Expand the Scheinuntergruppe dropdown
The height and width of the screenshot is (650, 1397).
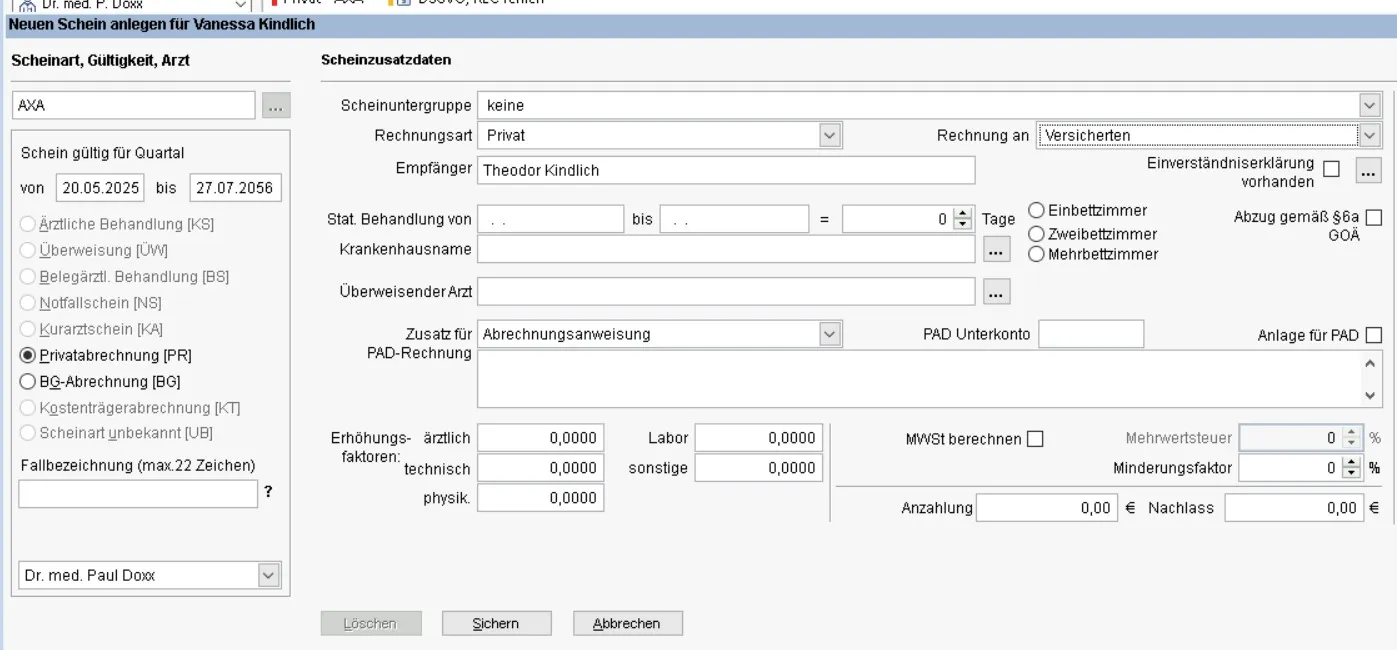click(1369, 105)
